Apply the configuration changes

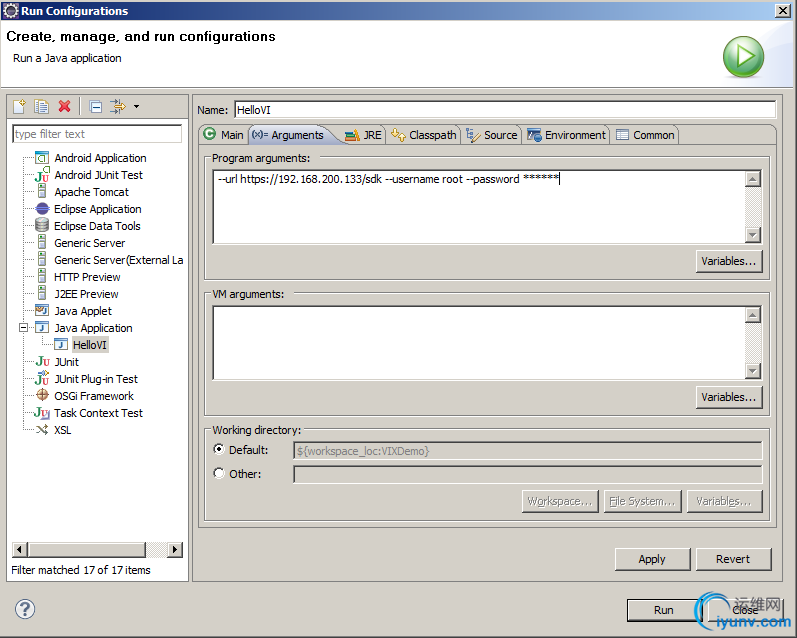(652, 559)
